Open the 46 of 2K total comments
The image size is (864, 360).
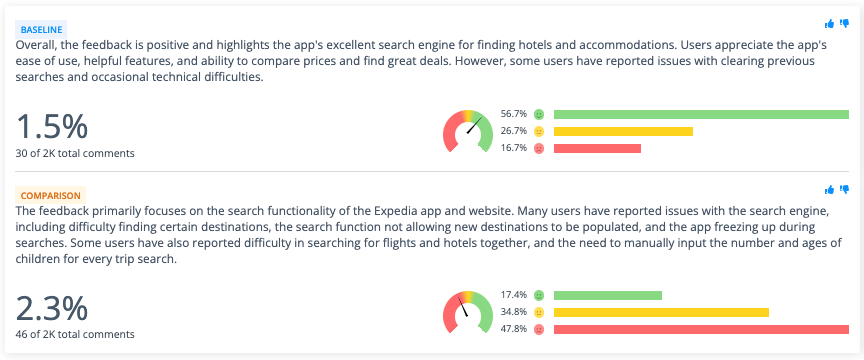pyautogui.click(x=75, y=334)
